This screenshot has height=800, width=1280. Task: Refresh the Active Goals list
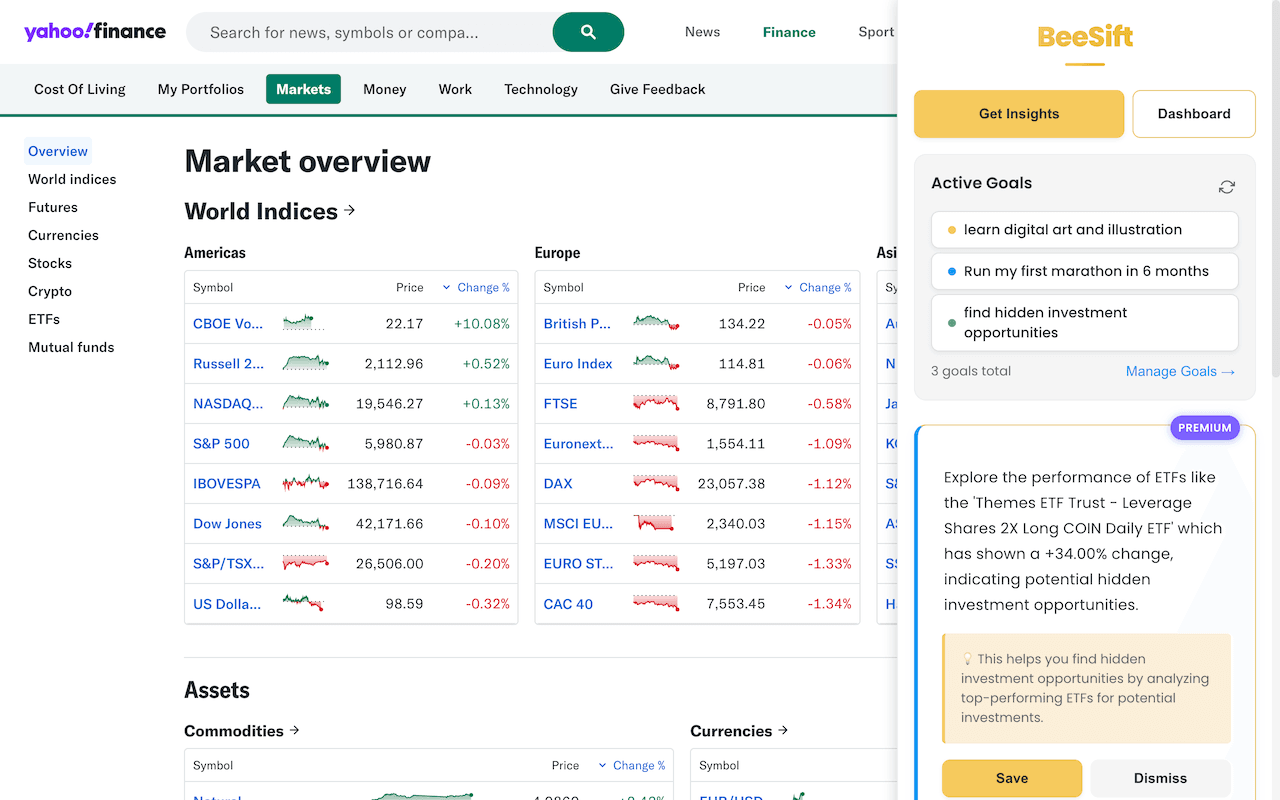point(1226,187)
